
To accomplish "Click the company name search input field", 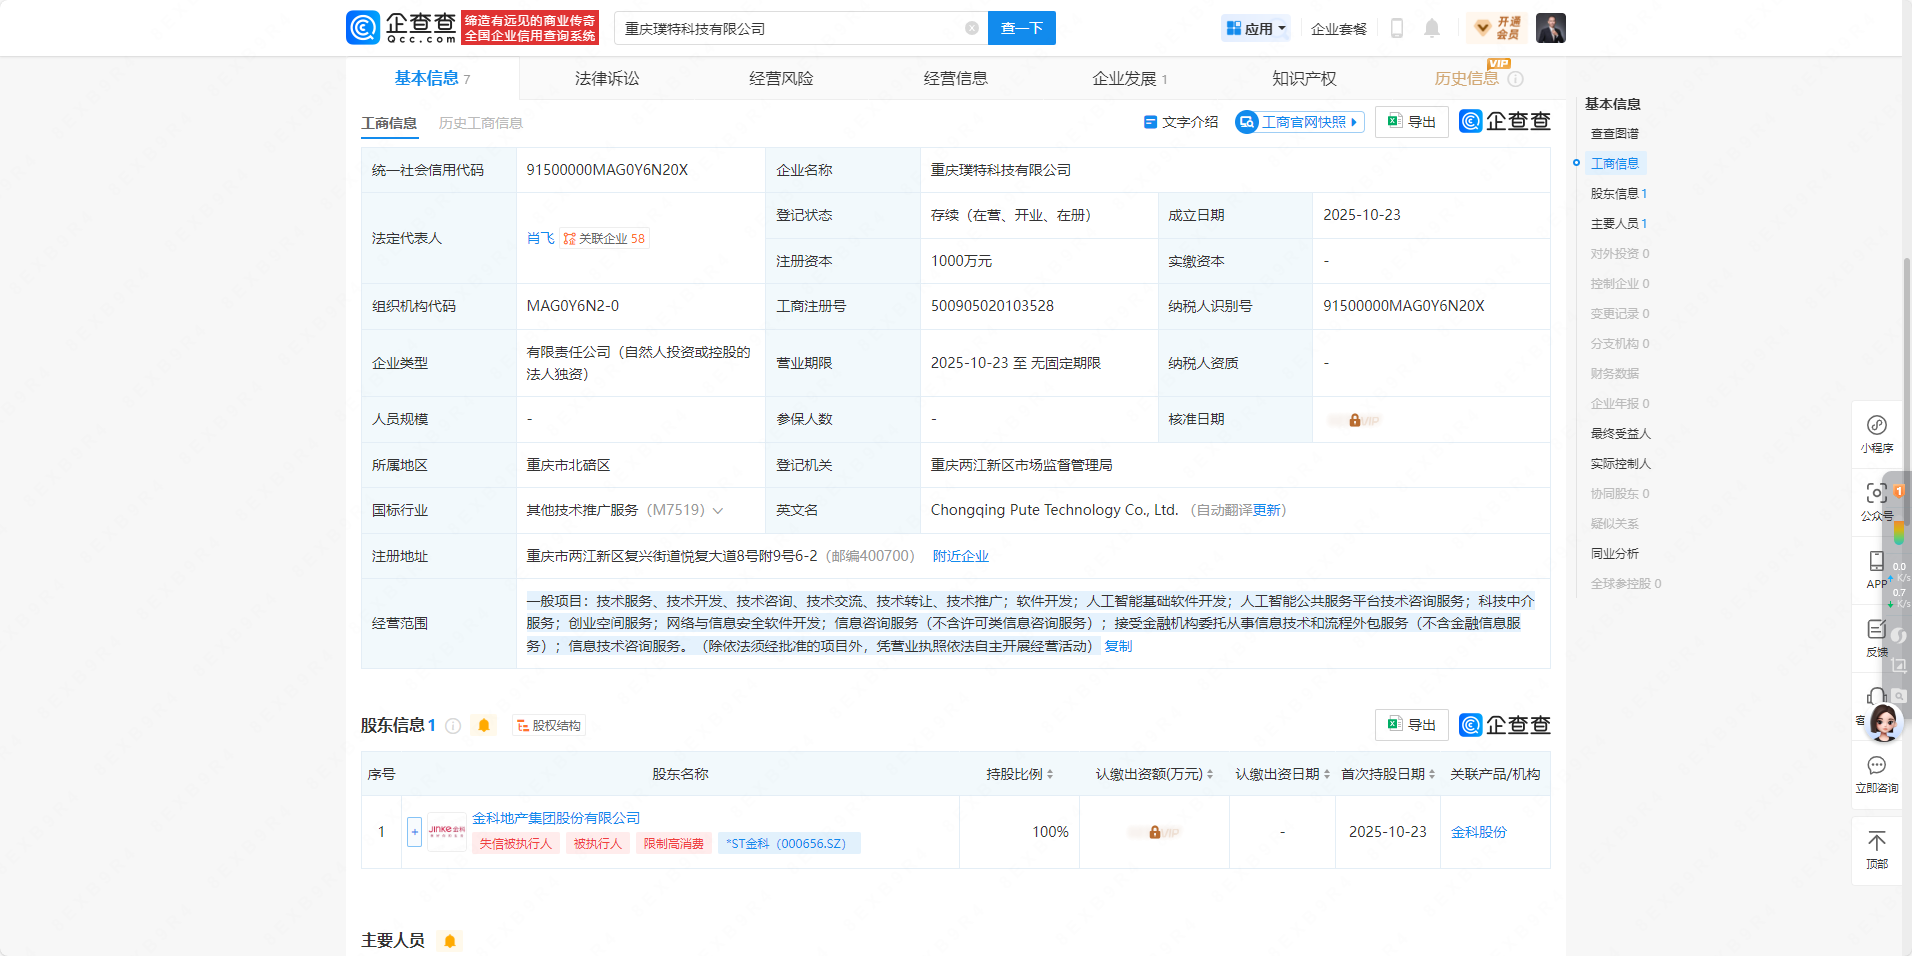I will pos(790,28).
